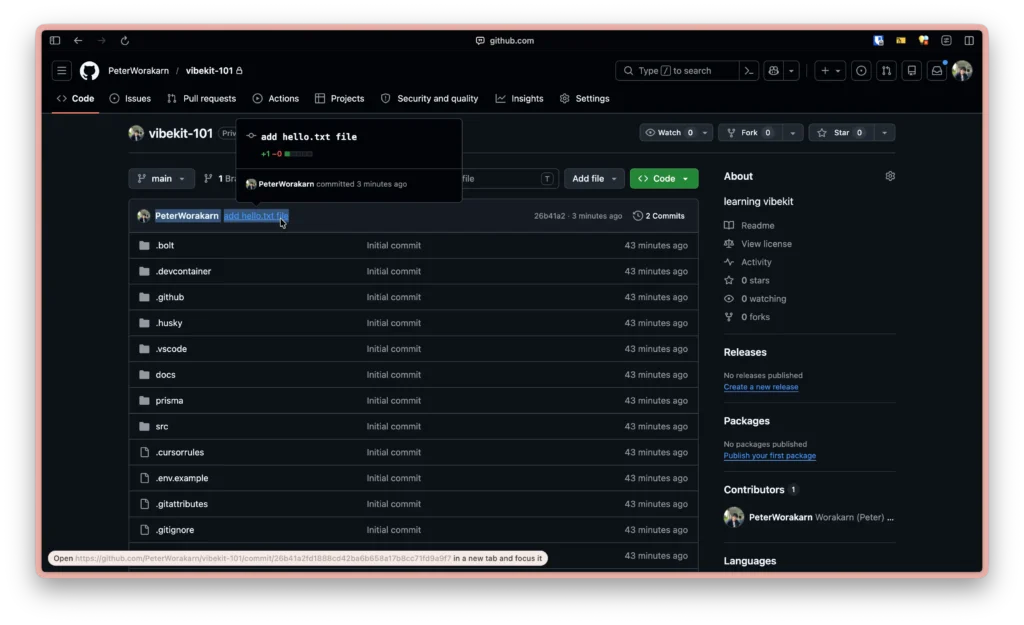
Task: Expand the Fork options arrow
Action: tap(793, 133)
